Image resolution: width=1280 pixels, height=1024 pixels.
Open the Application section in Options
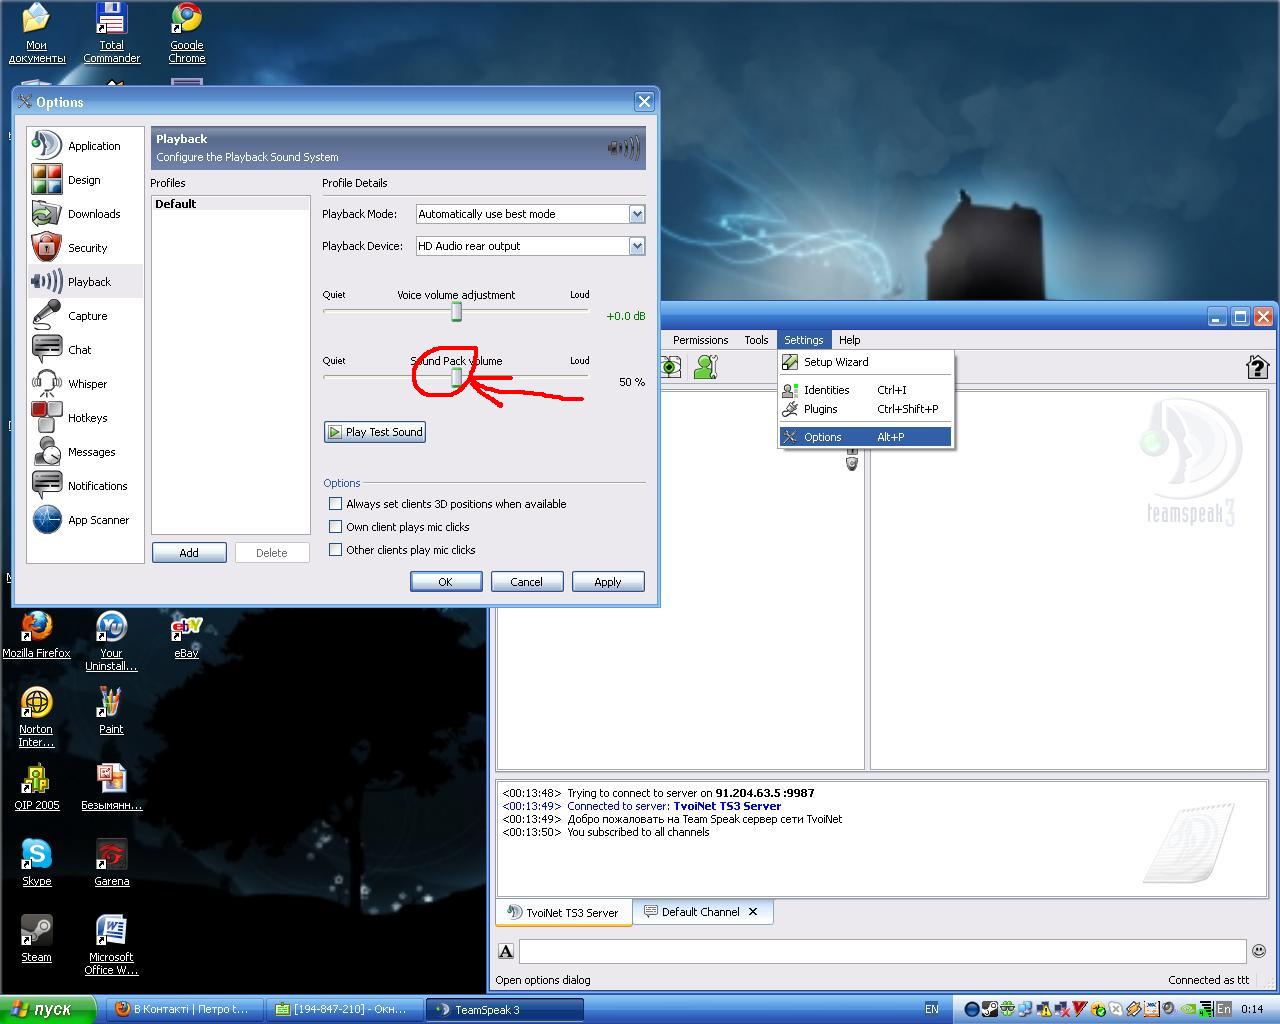tap(85, 146)
